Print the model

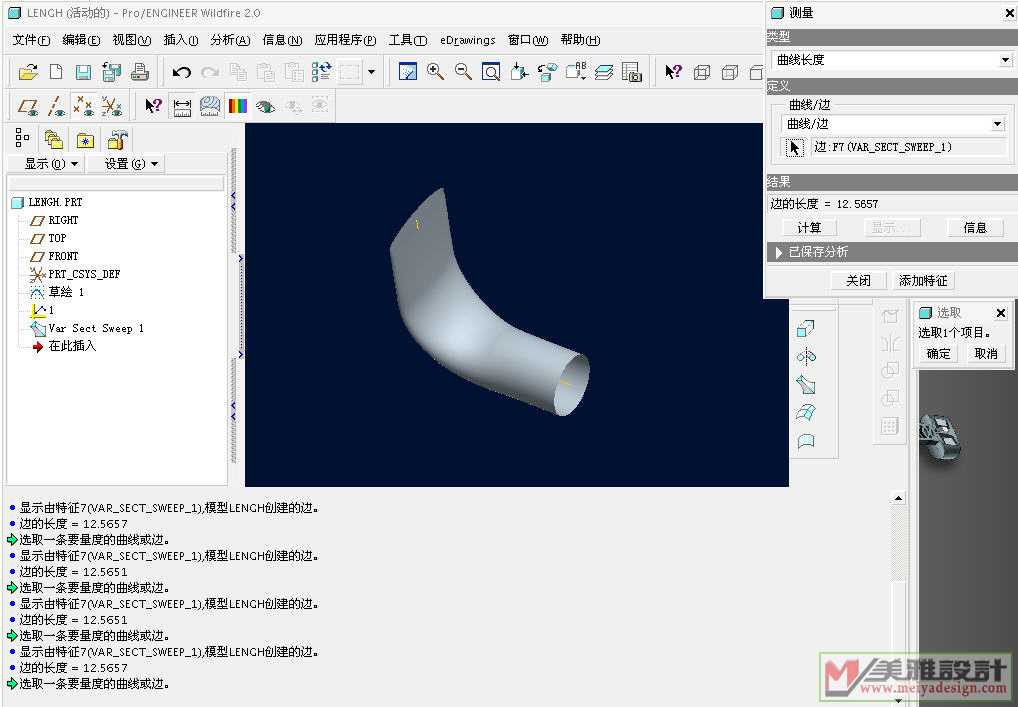coord(140,71)
